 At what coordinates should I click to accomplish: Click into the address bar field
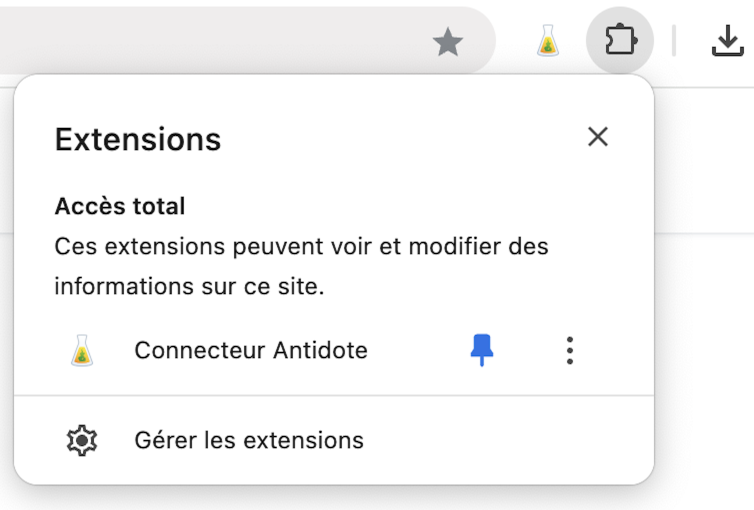tap(200, 41)
